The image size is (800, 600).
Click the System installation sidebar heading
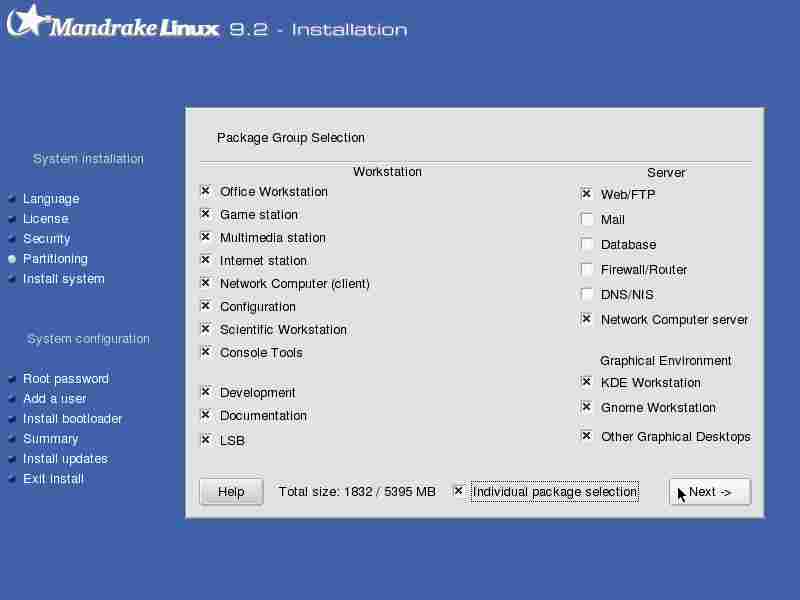point(88,159)
